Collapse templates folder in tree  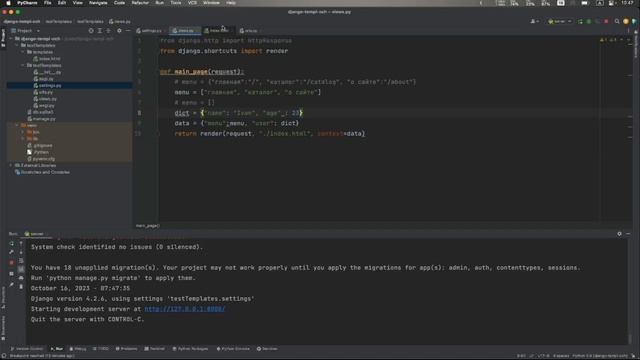click(23, 52)
